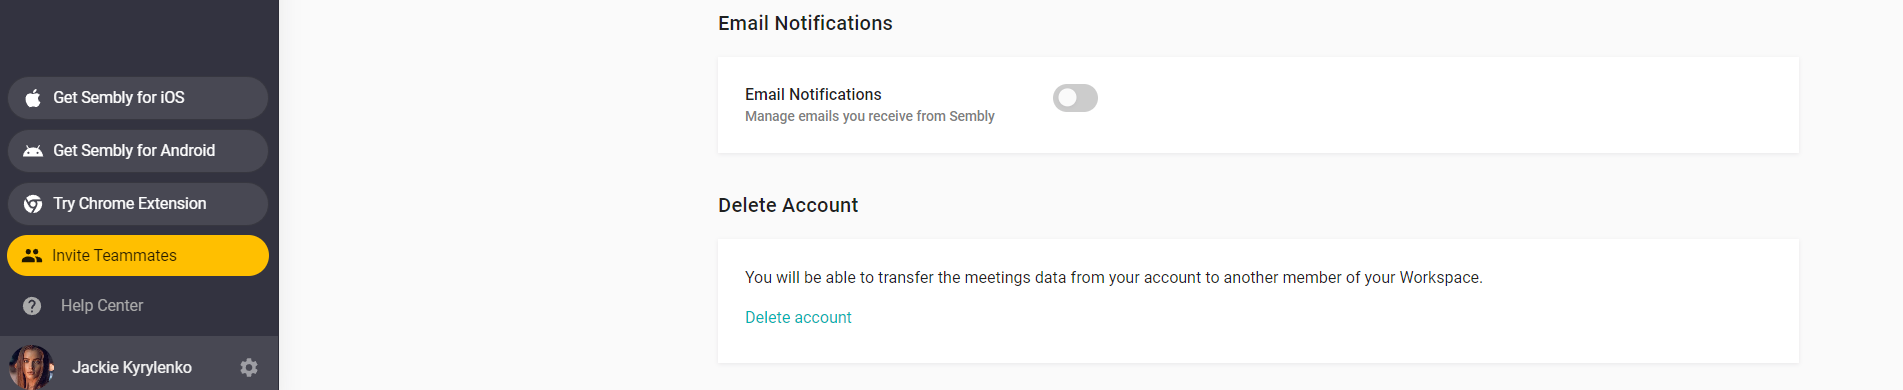The height and width of the screenshot is (390, 1903).
Task: Open settings via the gear icon
Action: [249, 368]
